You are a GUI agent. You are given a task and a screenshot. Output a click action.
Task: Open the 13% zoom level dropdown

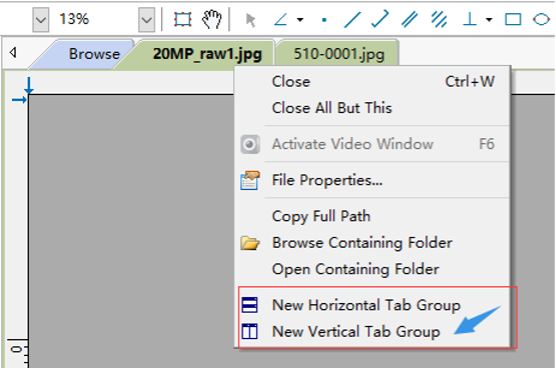(x=146, y=19)
